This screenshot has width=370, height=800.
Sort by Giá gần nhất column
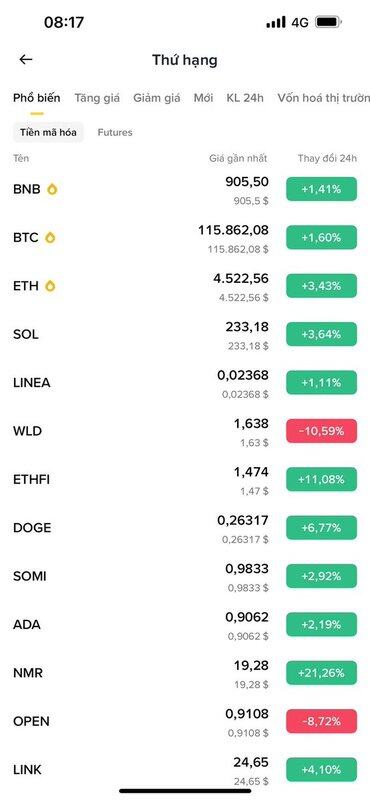238,159
